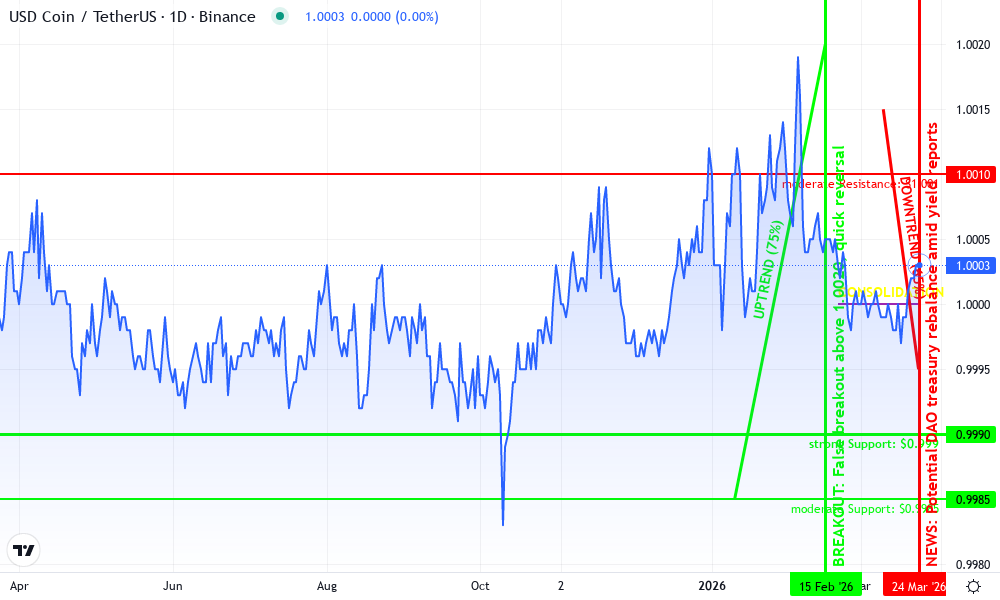Click the Jun label on time axis
Viewport: 1000px width, 600px height.
(x=173, y=586)
